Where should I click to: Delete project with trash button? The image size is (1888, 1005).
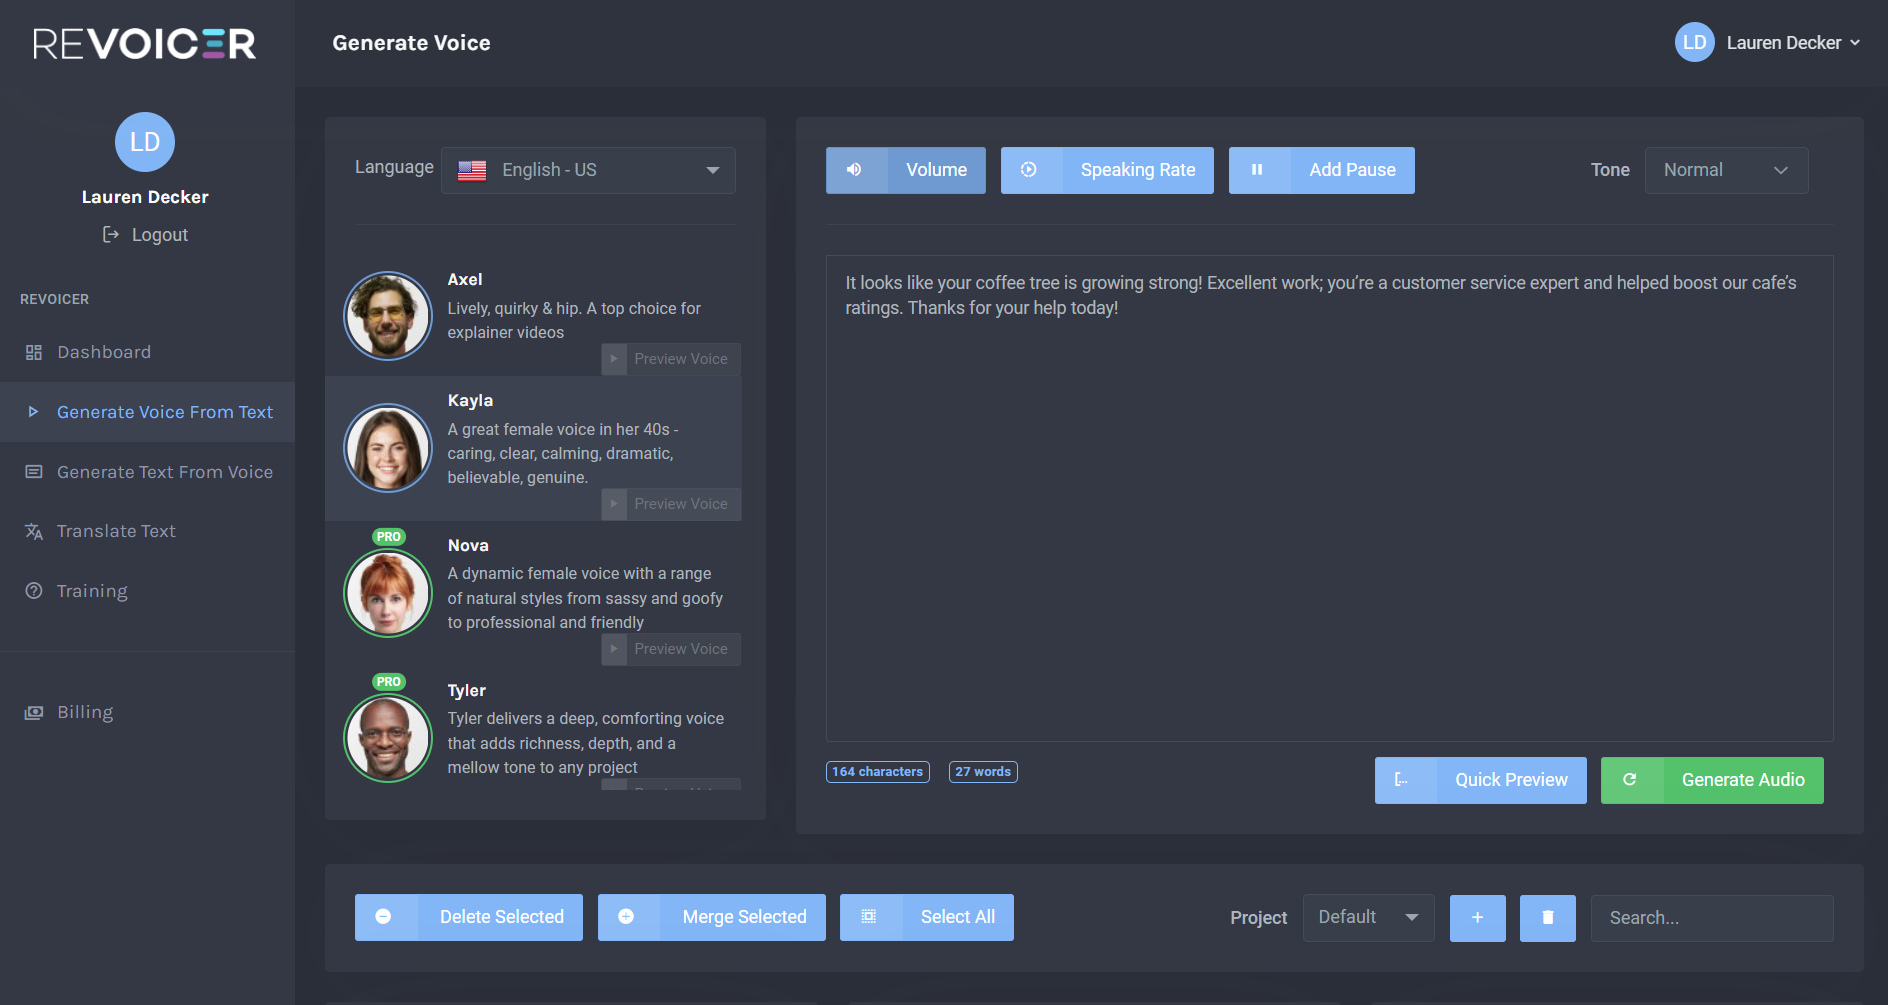pos(1548,918)
